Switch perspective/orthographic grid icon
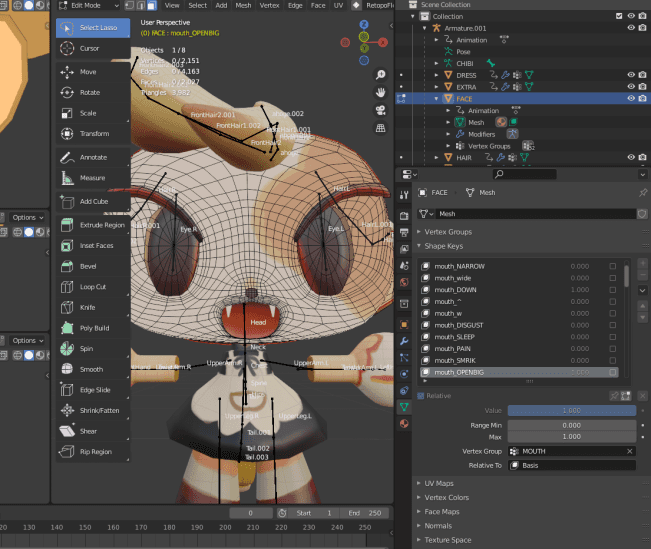The width and height of the screenshot is (651, 549). click(x=380, y=128)
